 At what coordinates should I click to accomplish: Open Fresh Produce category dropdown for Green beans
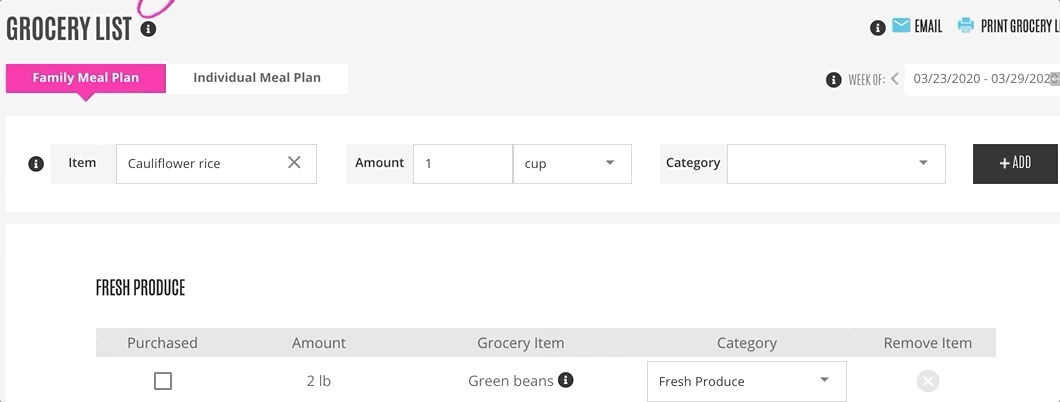coord(746,381)
